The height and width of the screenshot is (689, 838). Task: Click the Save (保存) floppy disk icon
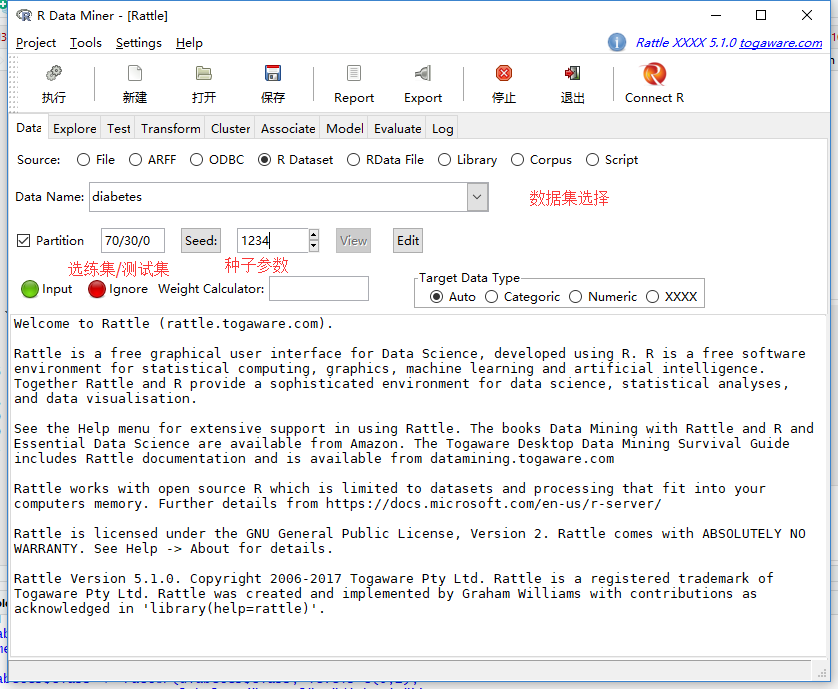(273, 73)
